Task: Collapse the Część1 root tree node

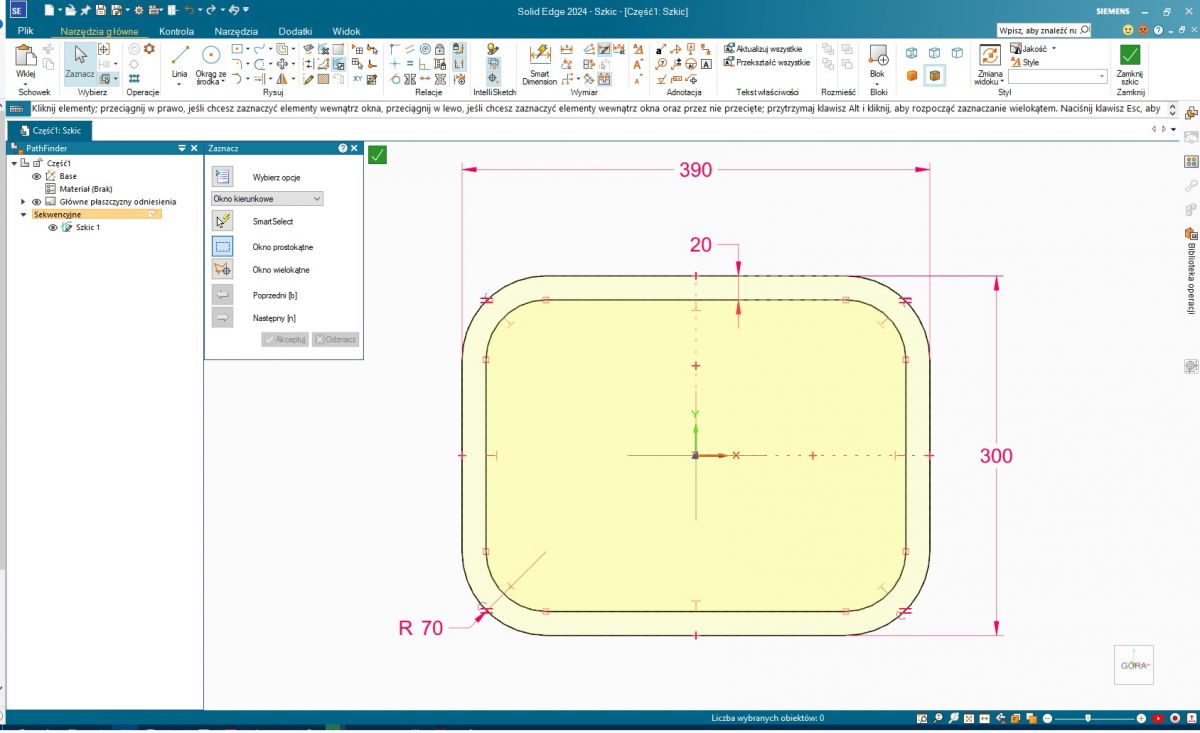Action: pos(13,162)
